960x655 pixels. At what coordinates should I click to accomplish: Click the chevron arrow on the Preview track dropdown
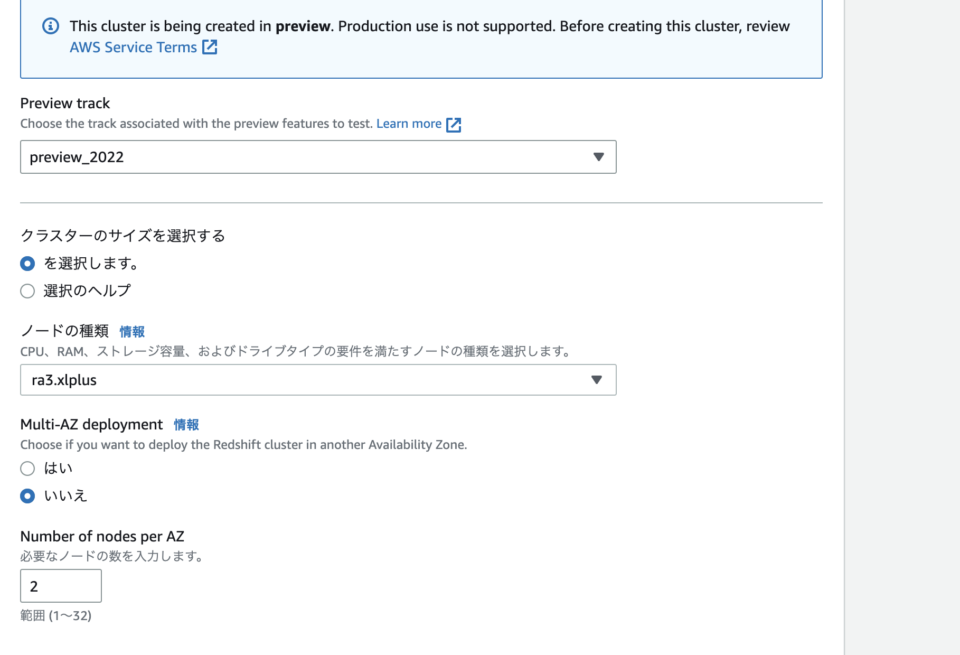pyautogui.click(x=598, y=157)
